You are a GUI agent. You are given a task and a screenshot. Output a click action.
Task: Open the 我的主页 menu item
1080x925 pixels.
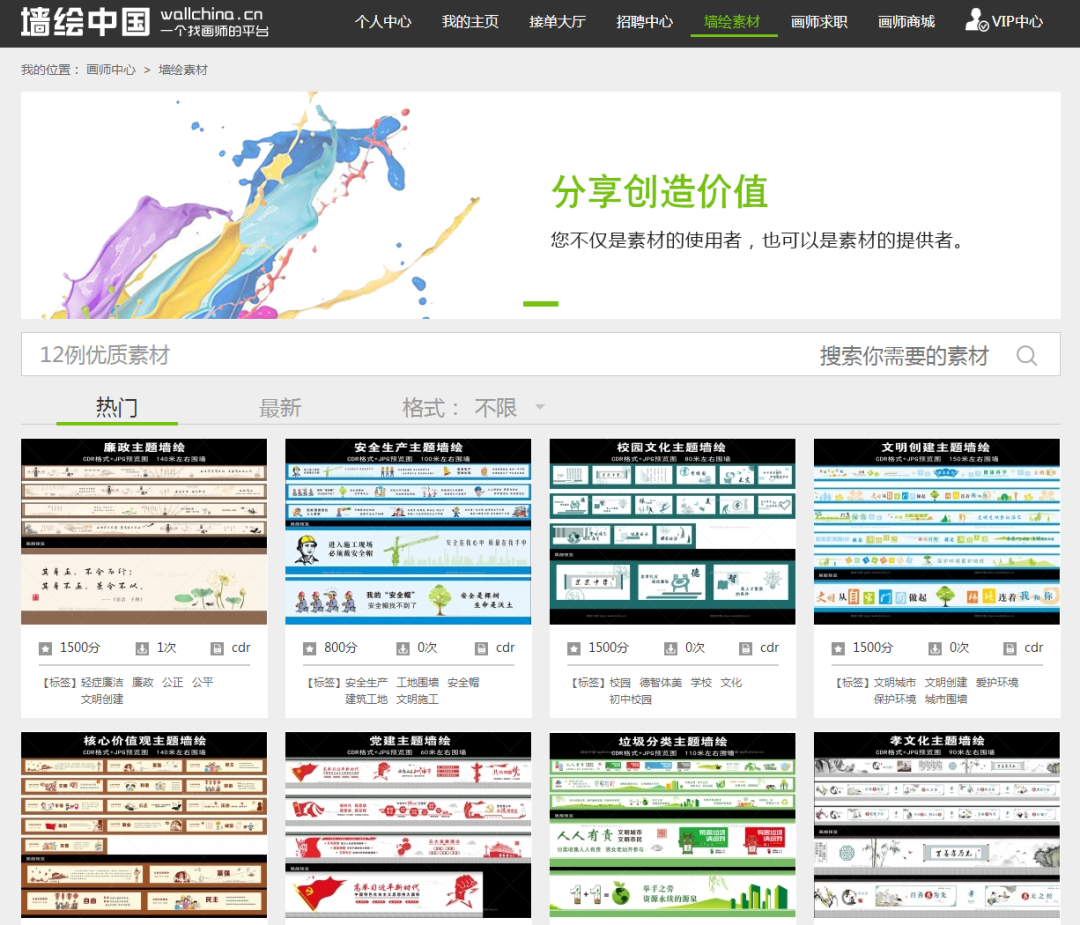470,21
